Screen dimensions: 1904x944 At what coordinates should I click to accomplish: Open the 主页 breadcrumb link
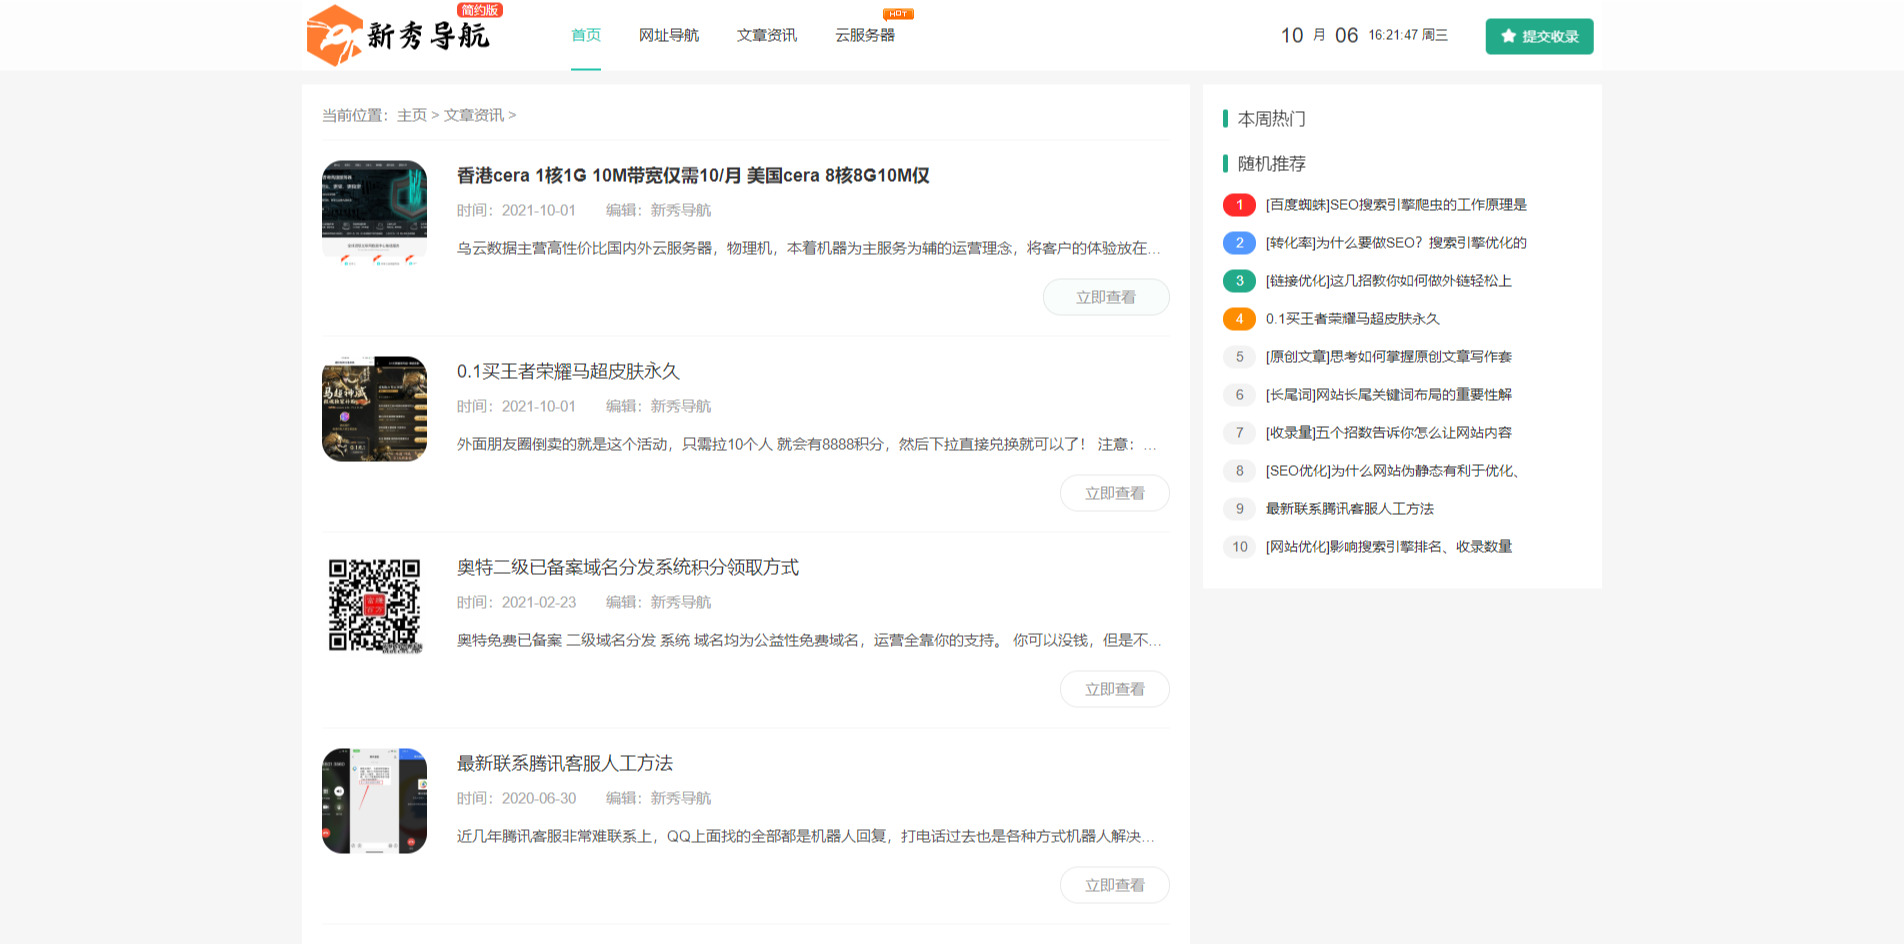pos(412,115)
